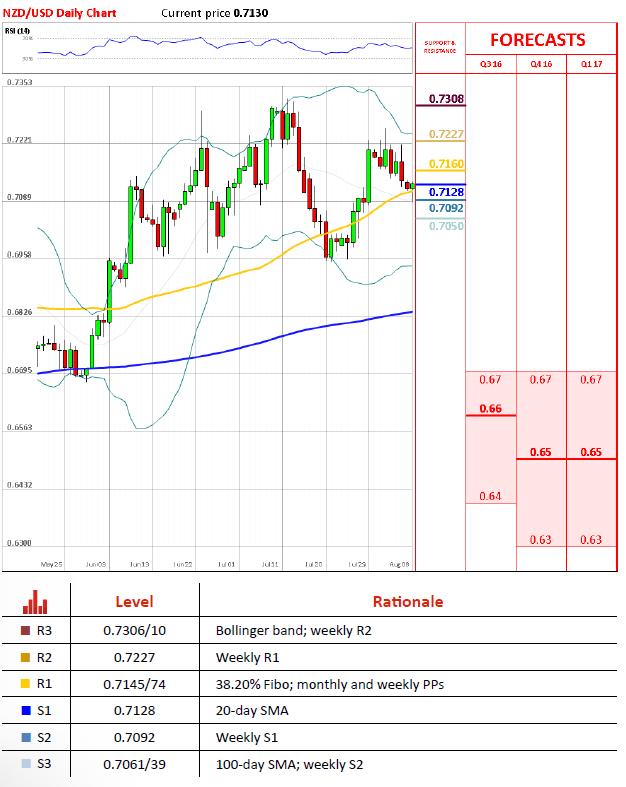Click the 0.7308 resistance level label
This screenshot has width=626, height=787.
pos(446,99)
